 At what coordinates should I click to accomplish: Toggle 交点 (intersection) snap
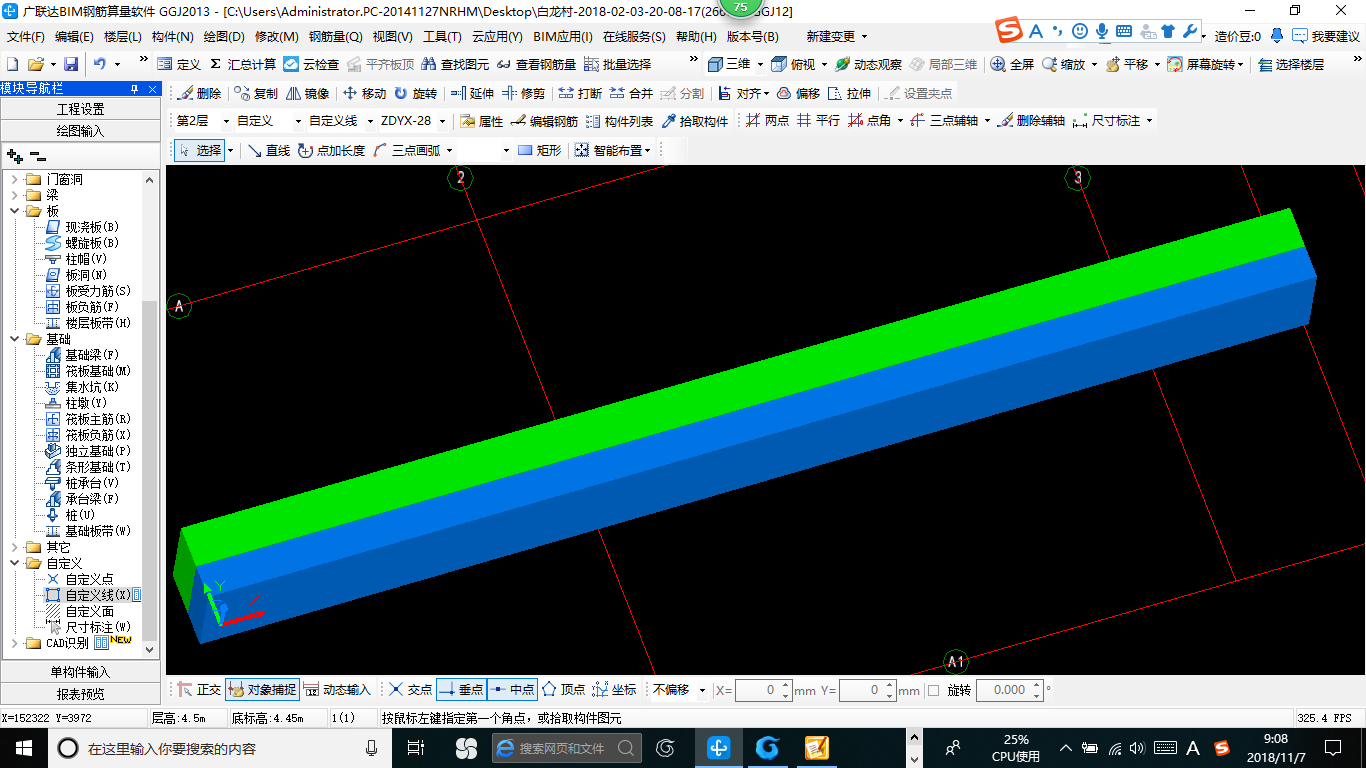pyautogui.click(x=410, y=690)
